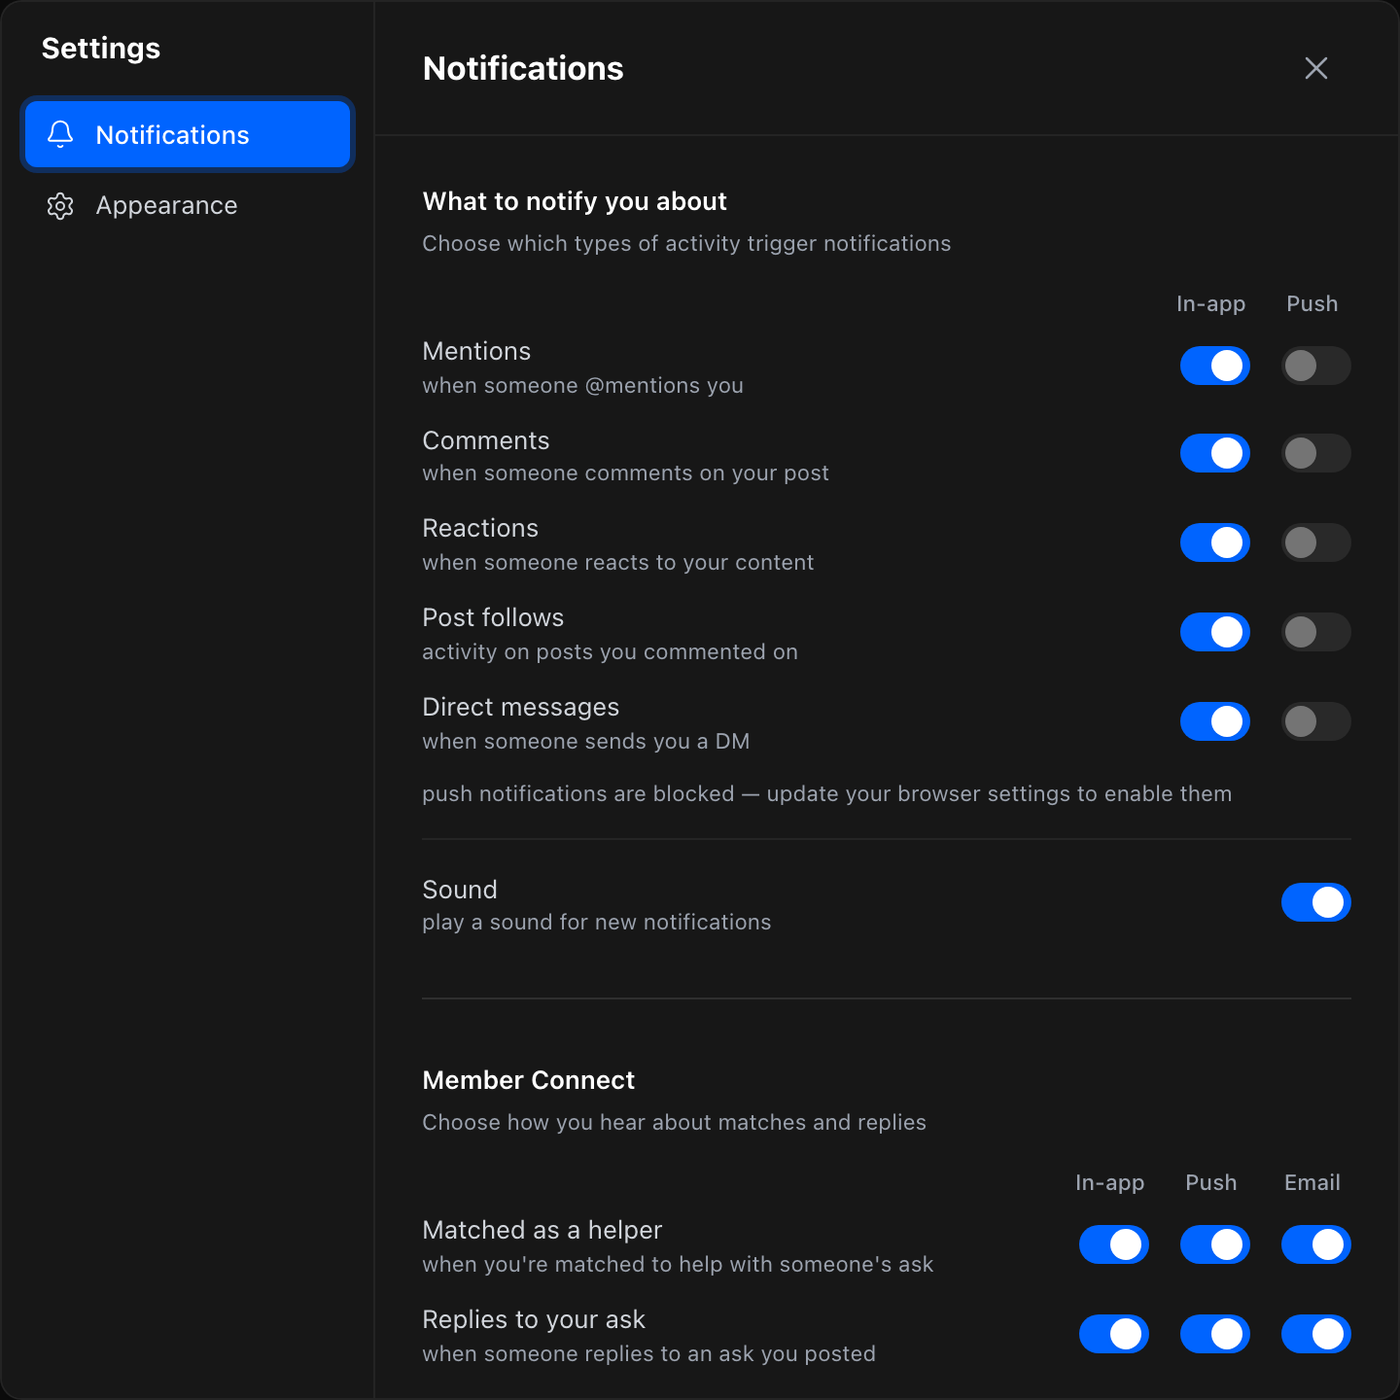Viewport: 1400px width, 1400px height.
Task: Disable in-app Direct messages notifications
Action: 1215,722
